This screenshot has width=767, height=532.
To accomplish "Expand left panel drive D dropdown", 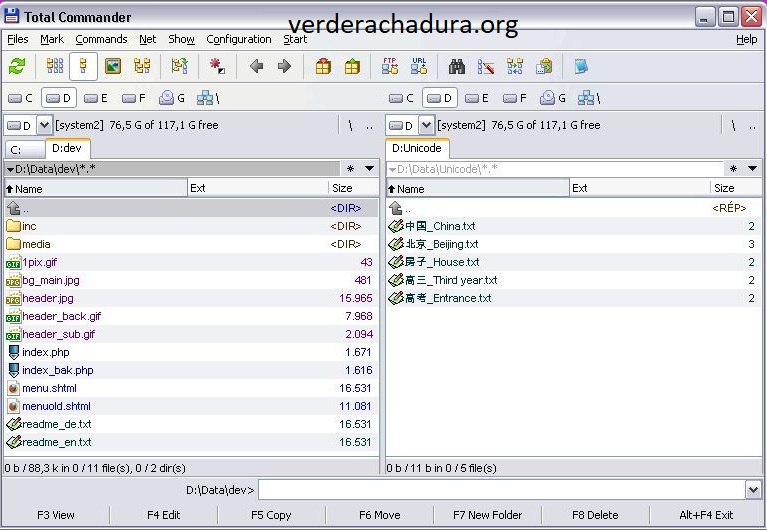I will 44,126.
